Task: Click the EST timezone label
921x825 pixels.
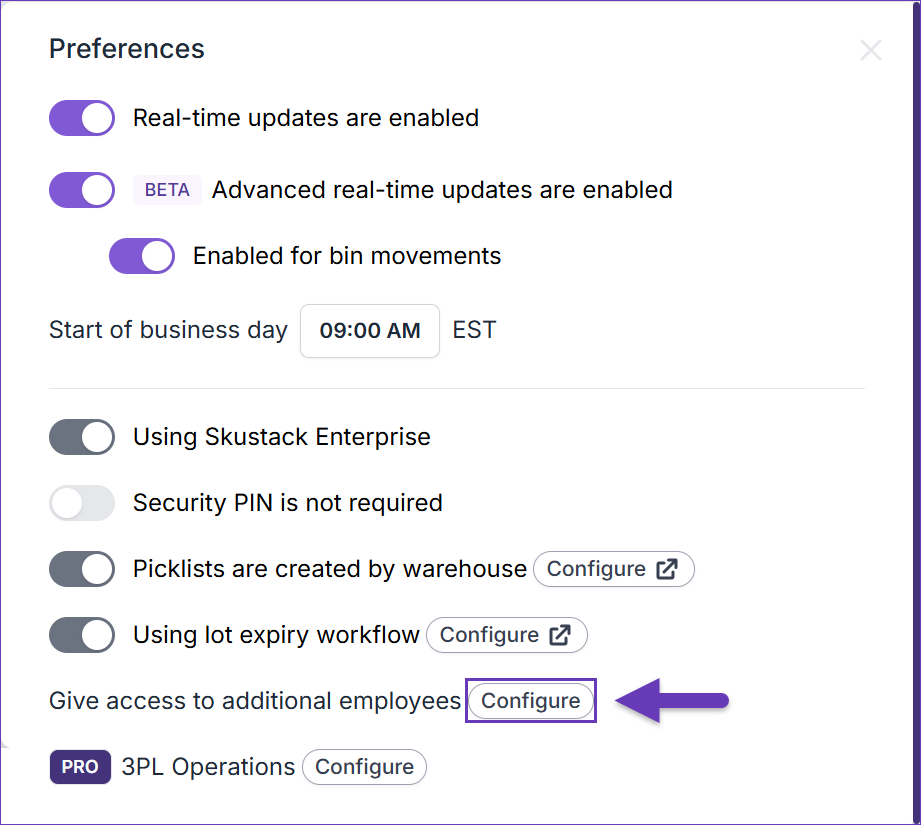Action: [x=475, y=330]
